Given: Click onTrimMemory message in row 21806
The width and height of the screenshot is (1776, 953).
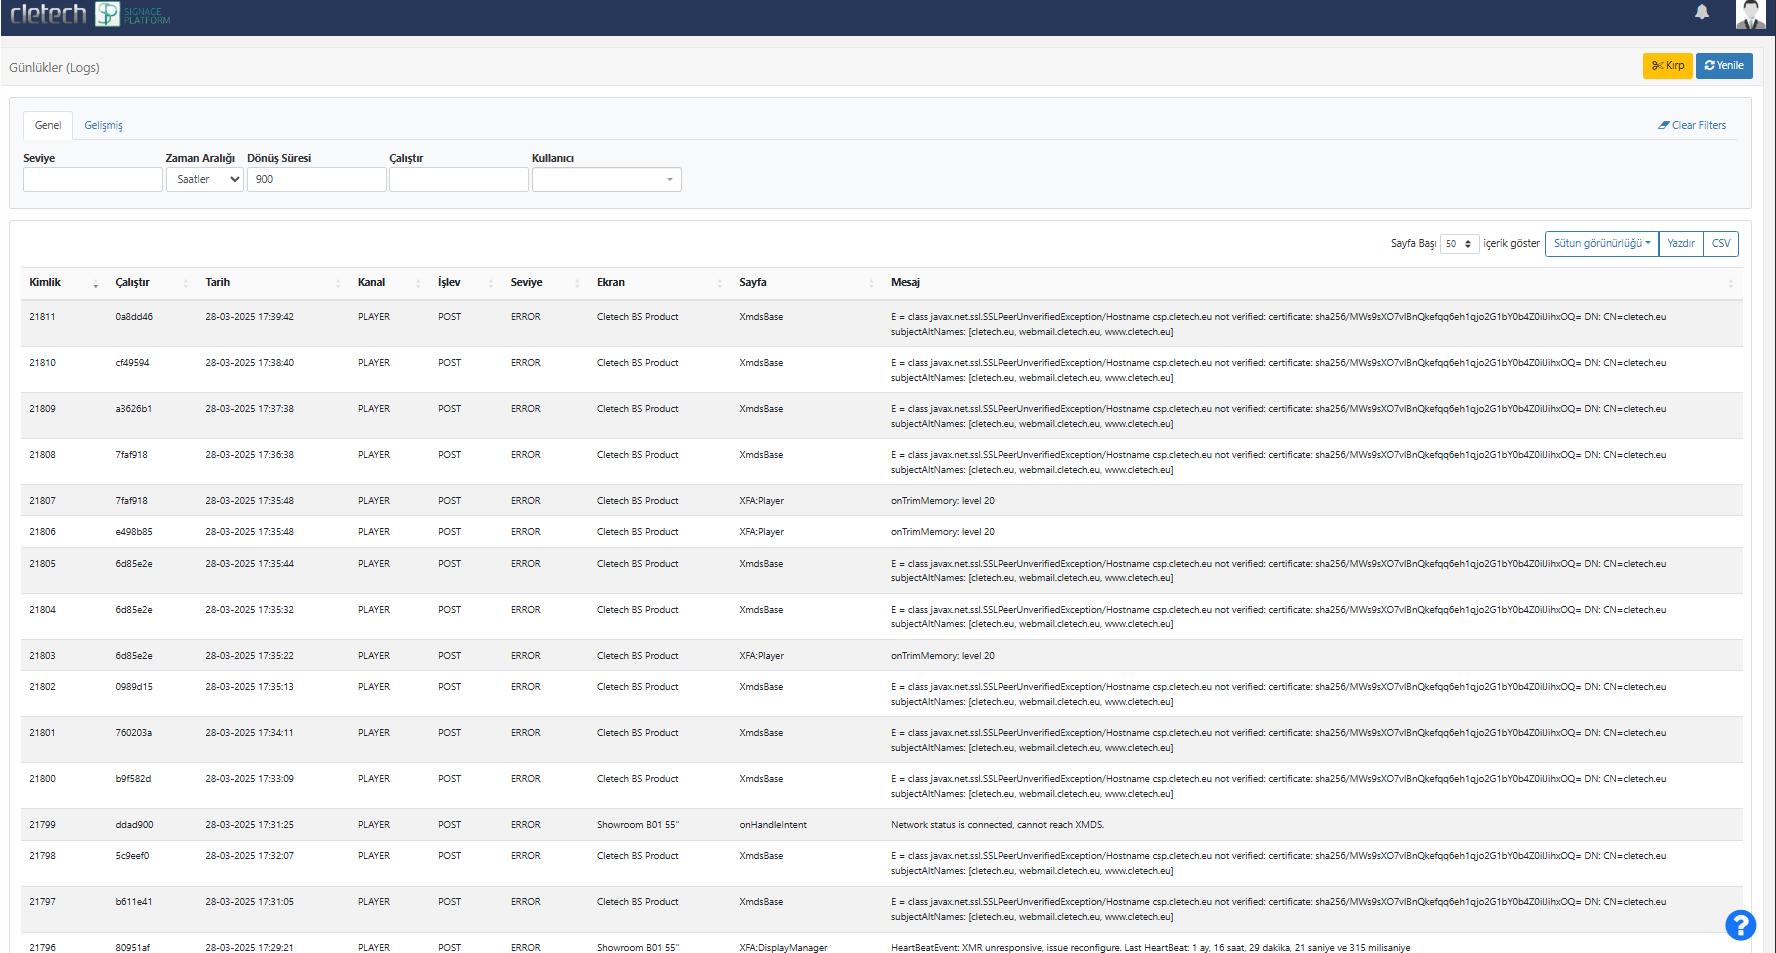Looking at the screenshot, I should click(x=942, y=532).
